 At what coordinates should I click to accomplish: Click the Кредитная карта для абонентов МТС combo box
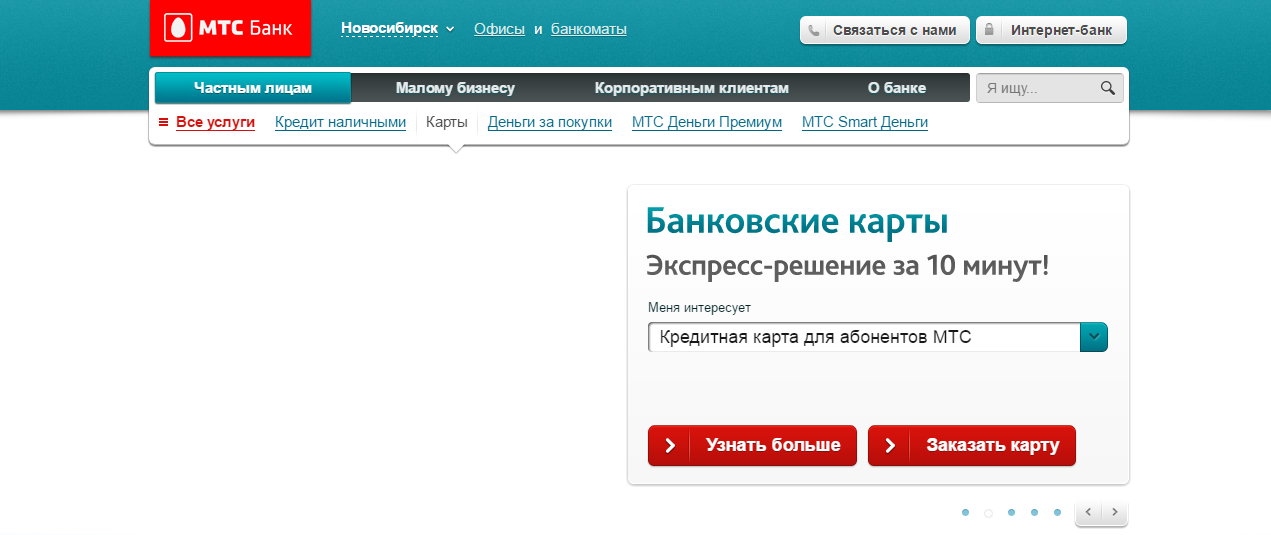[878, 337]
